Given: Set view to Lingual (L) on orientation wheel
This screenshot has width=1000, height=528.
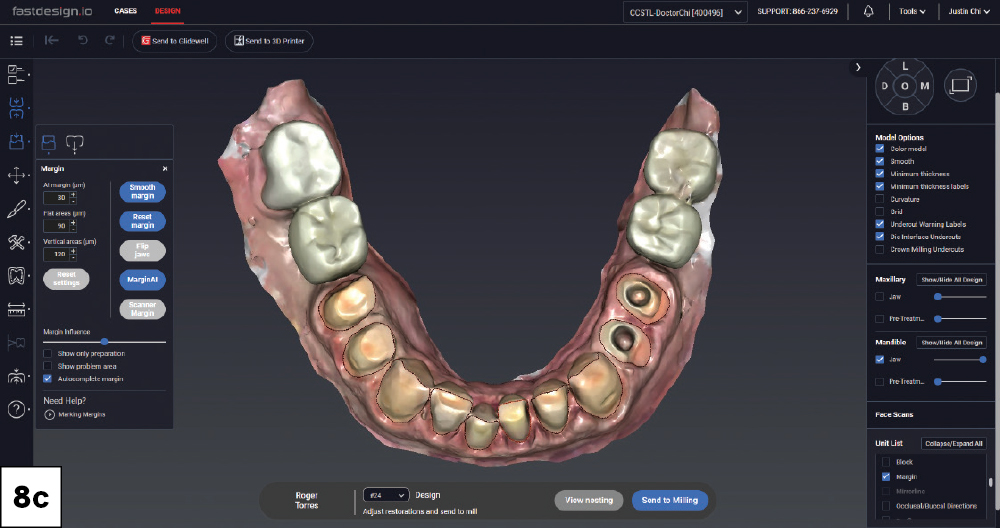Looking at the screenshot, I should click(x=905, y=66).
